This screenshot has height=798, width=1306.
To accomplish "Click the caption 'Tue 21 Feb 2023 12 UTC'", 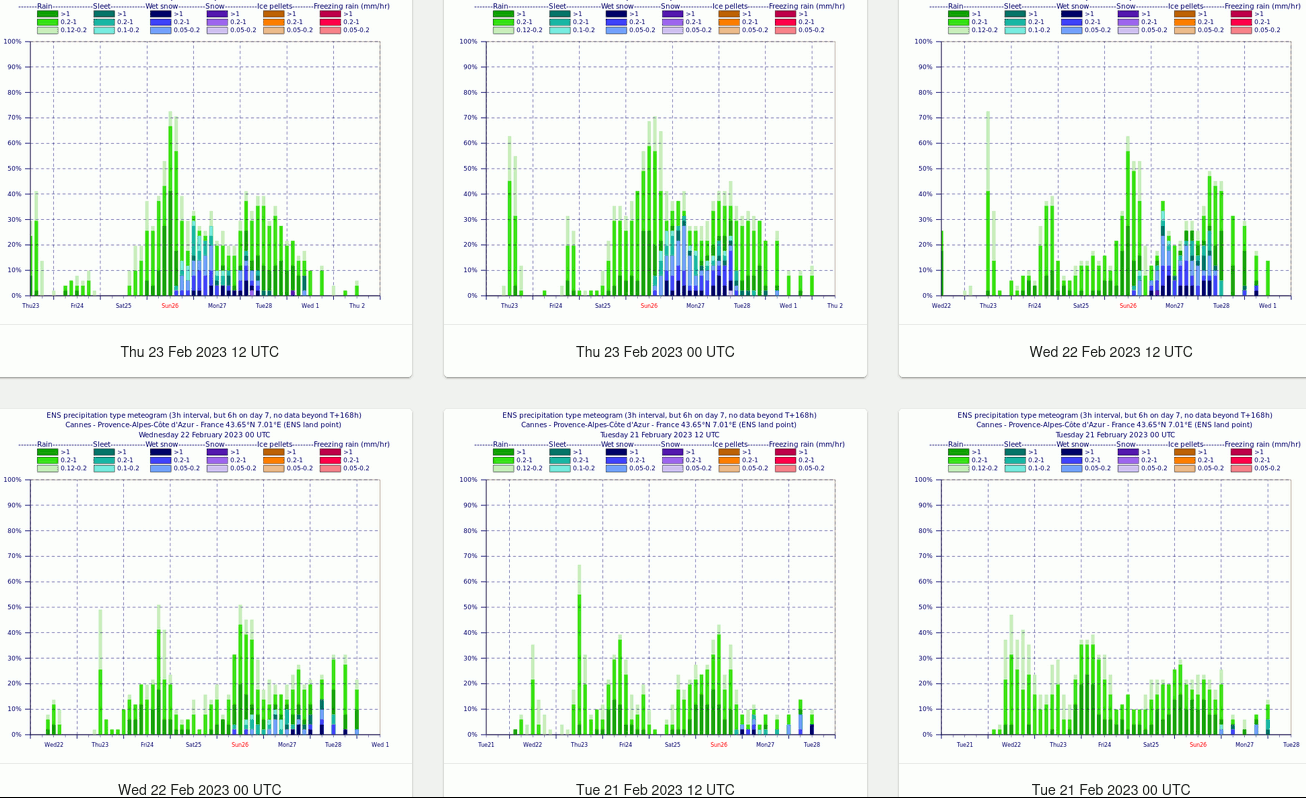I will pos(655,789).
